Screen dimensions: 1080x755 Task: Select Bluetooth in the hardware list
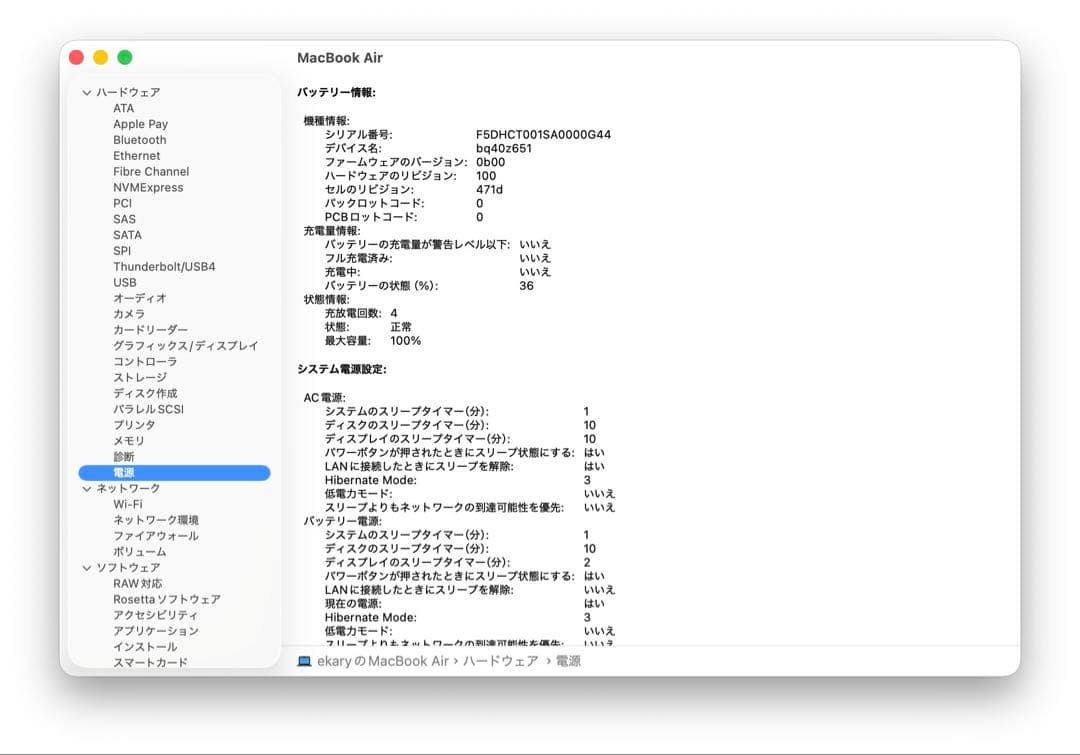(139, 139)
